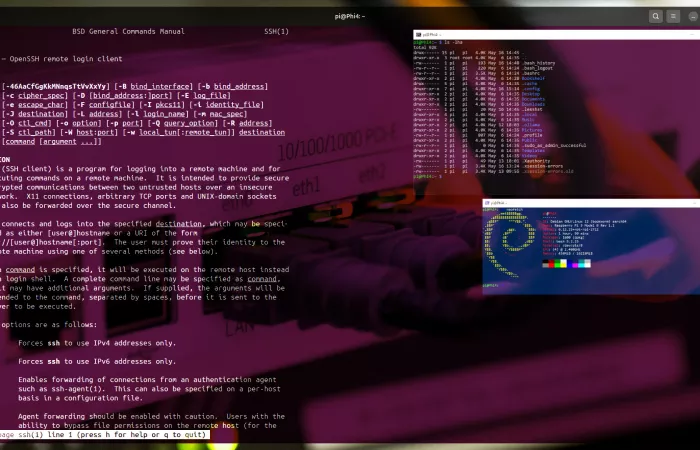The height and width of the screenshot is (450, 700).
Task: Click the PuTTY icon of the ls listing window
Action: [x=418, y=33]
